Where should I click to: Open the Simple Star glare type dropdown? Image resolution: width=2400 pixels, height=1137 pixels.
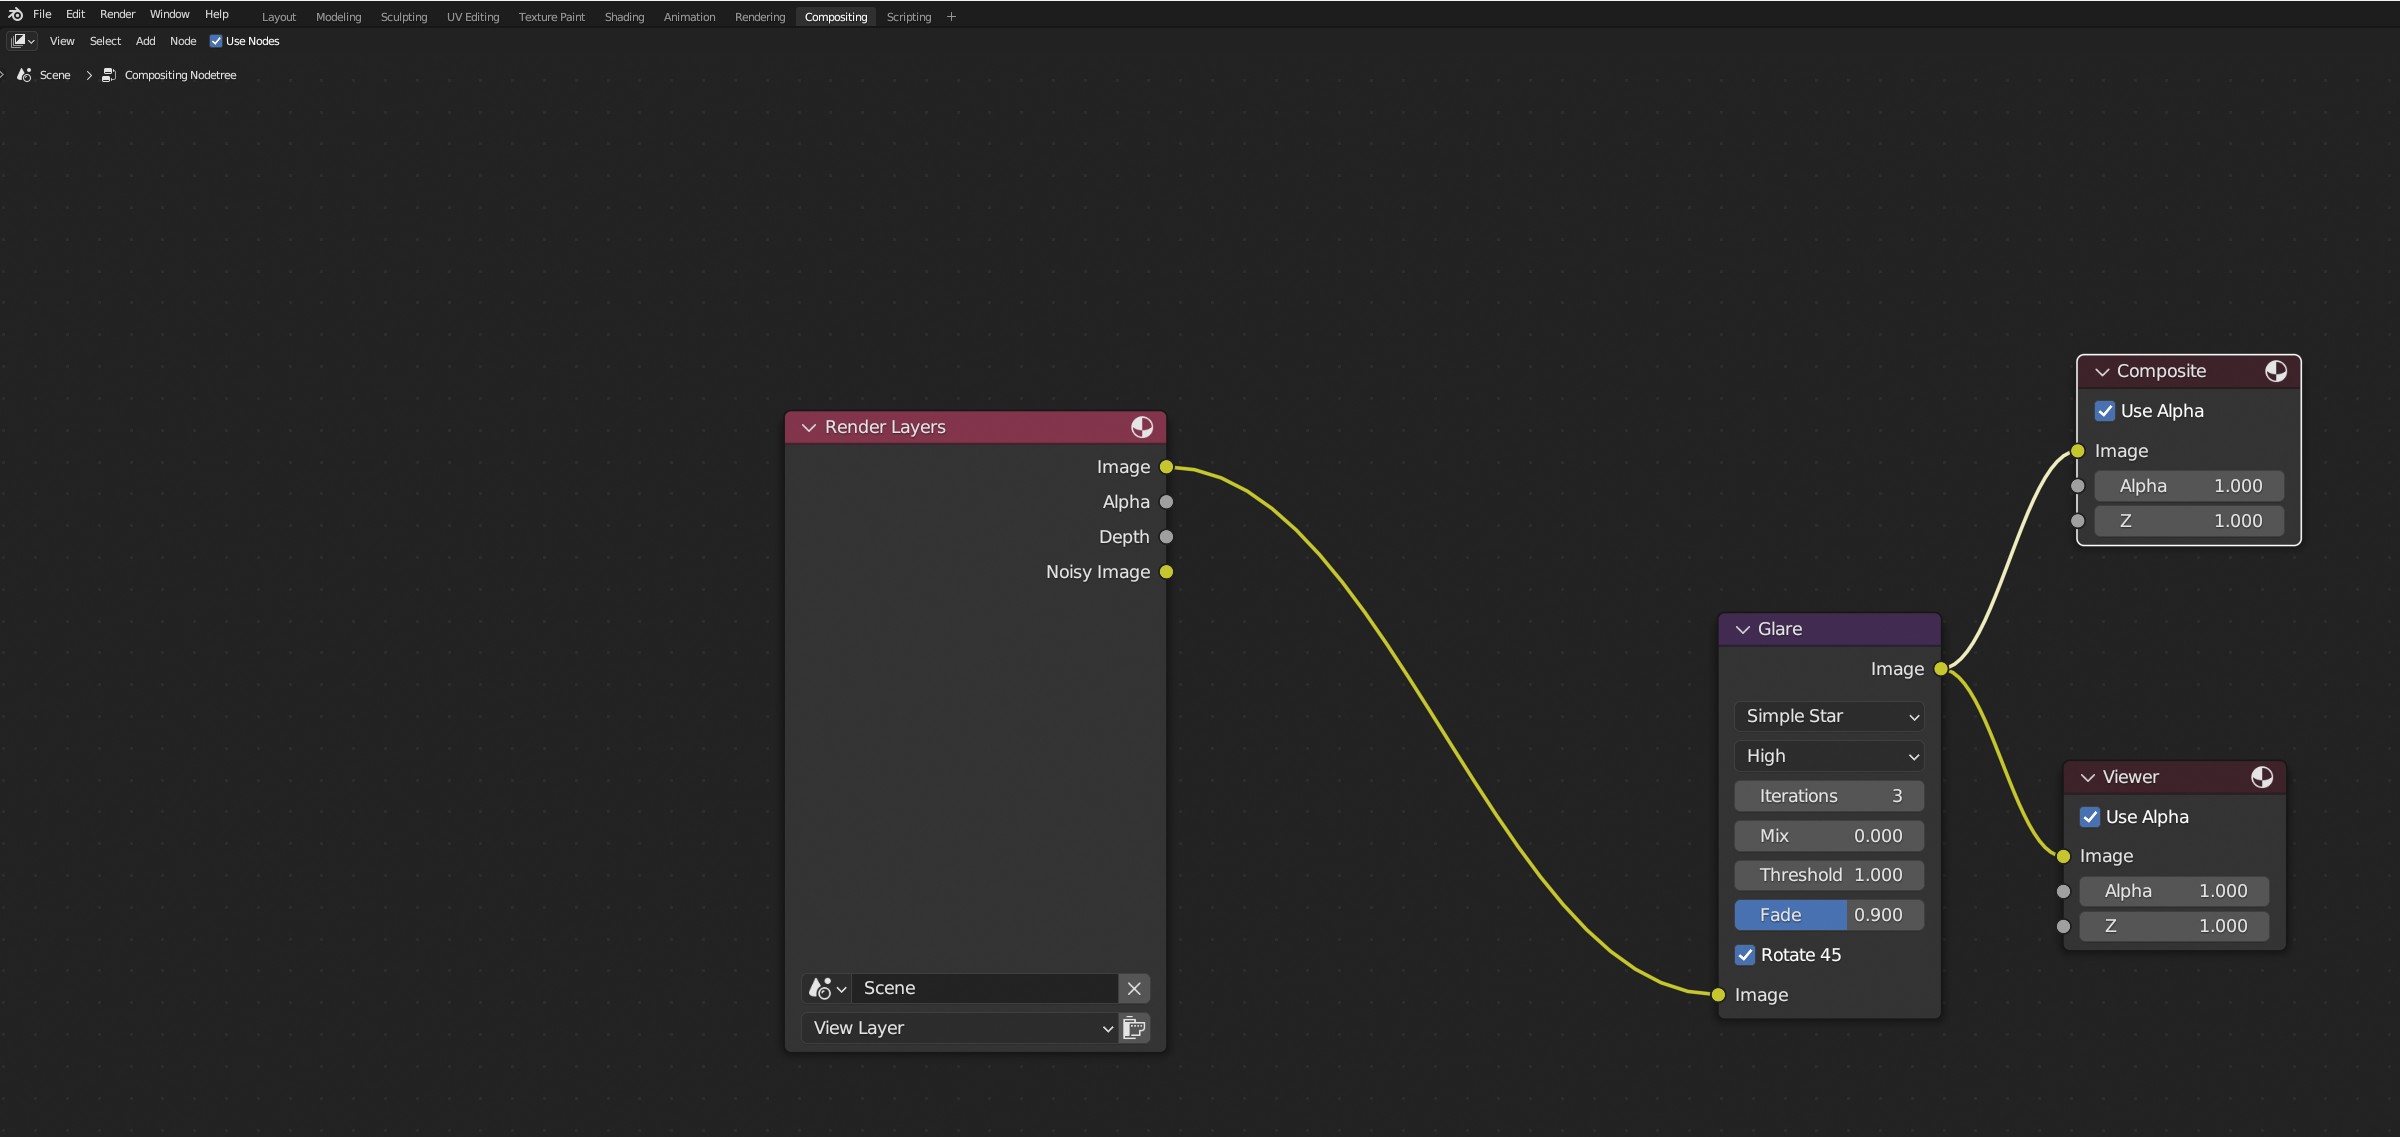[1829, 716]
